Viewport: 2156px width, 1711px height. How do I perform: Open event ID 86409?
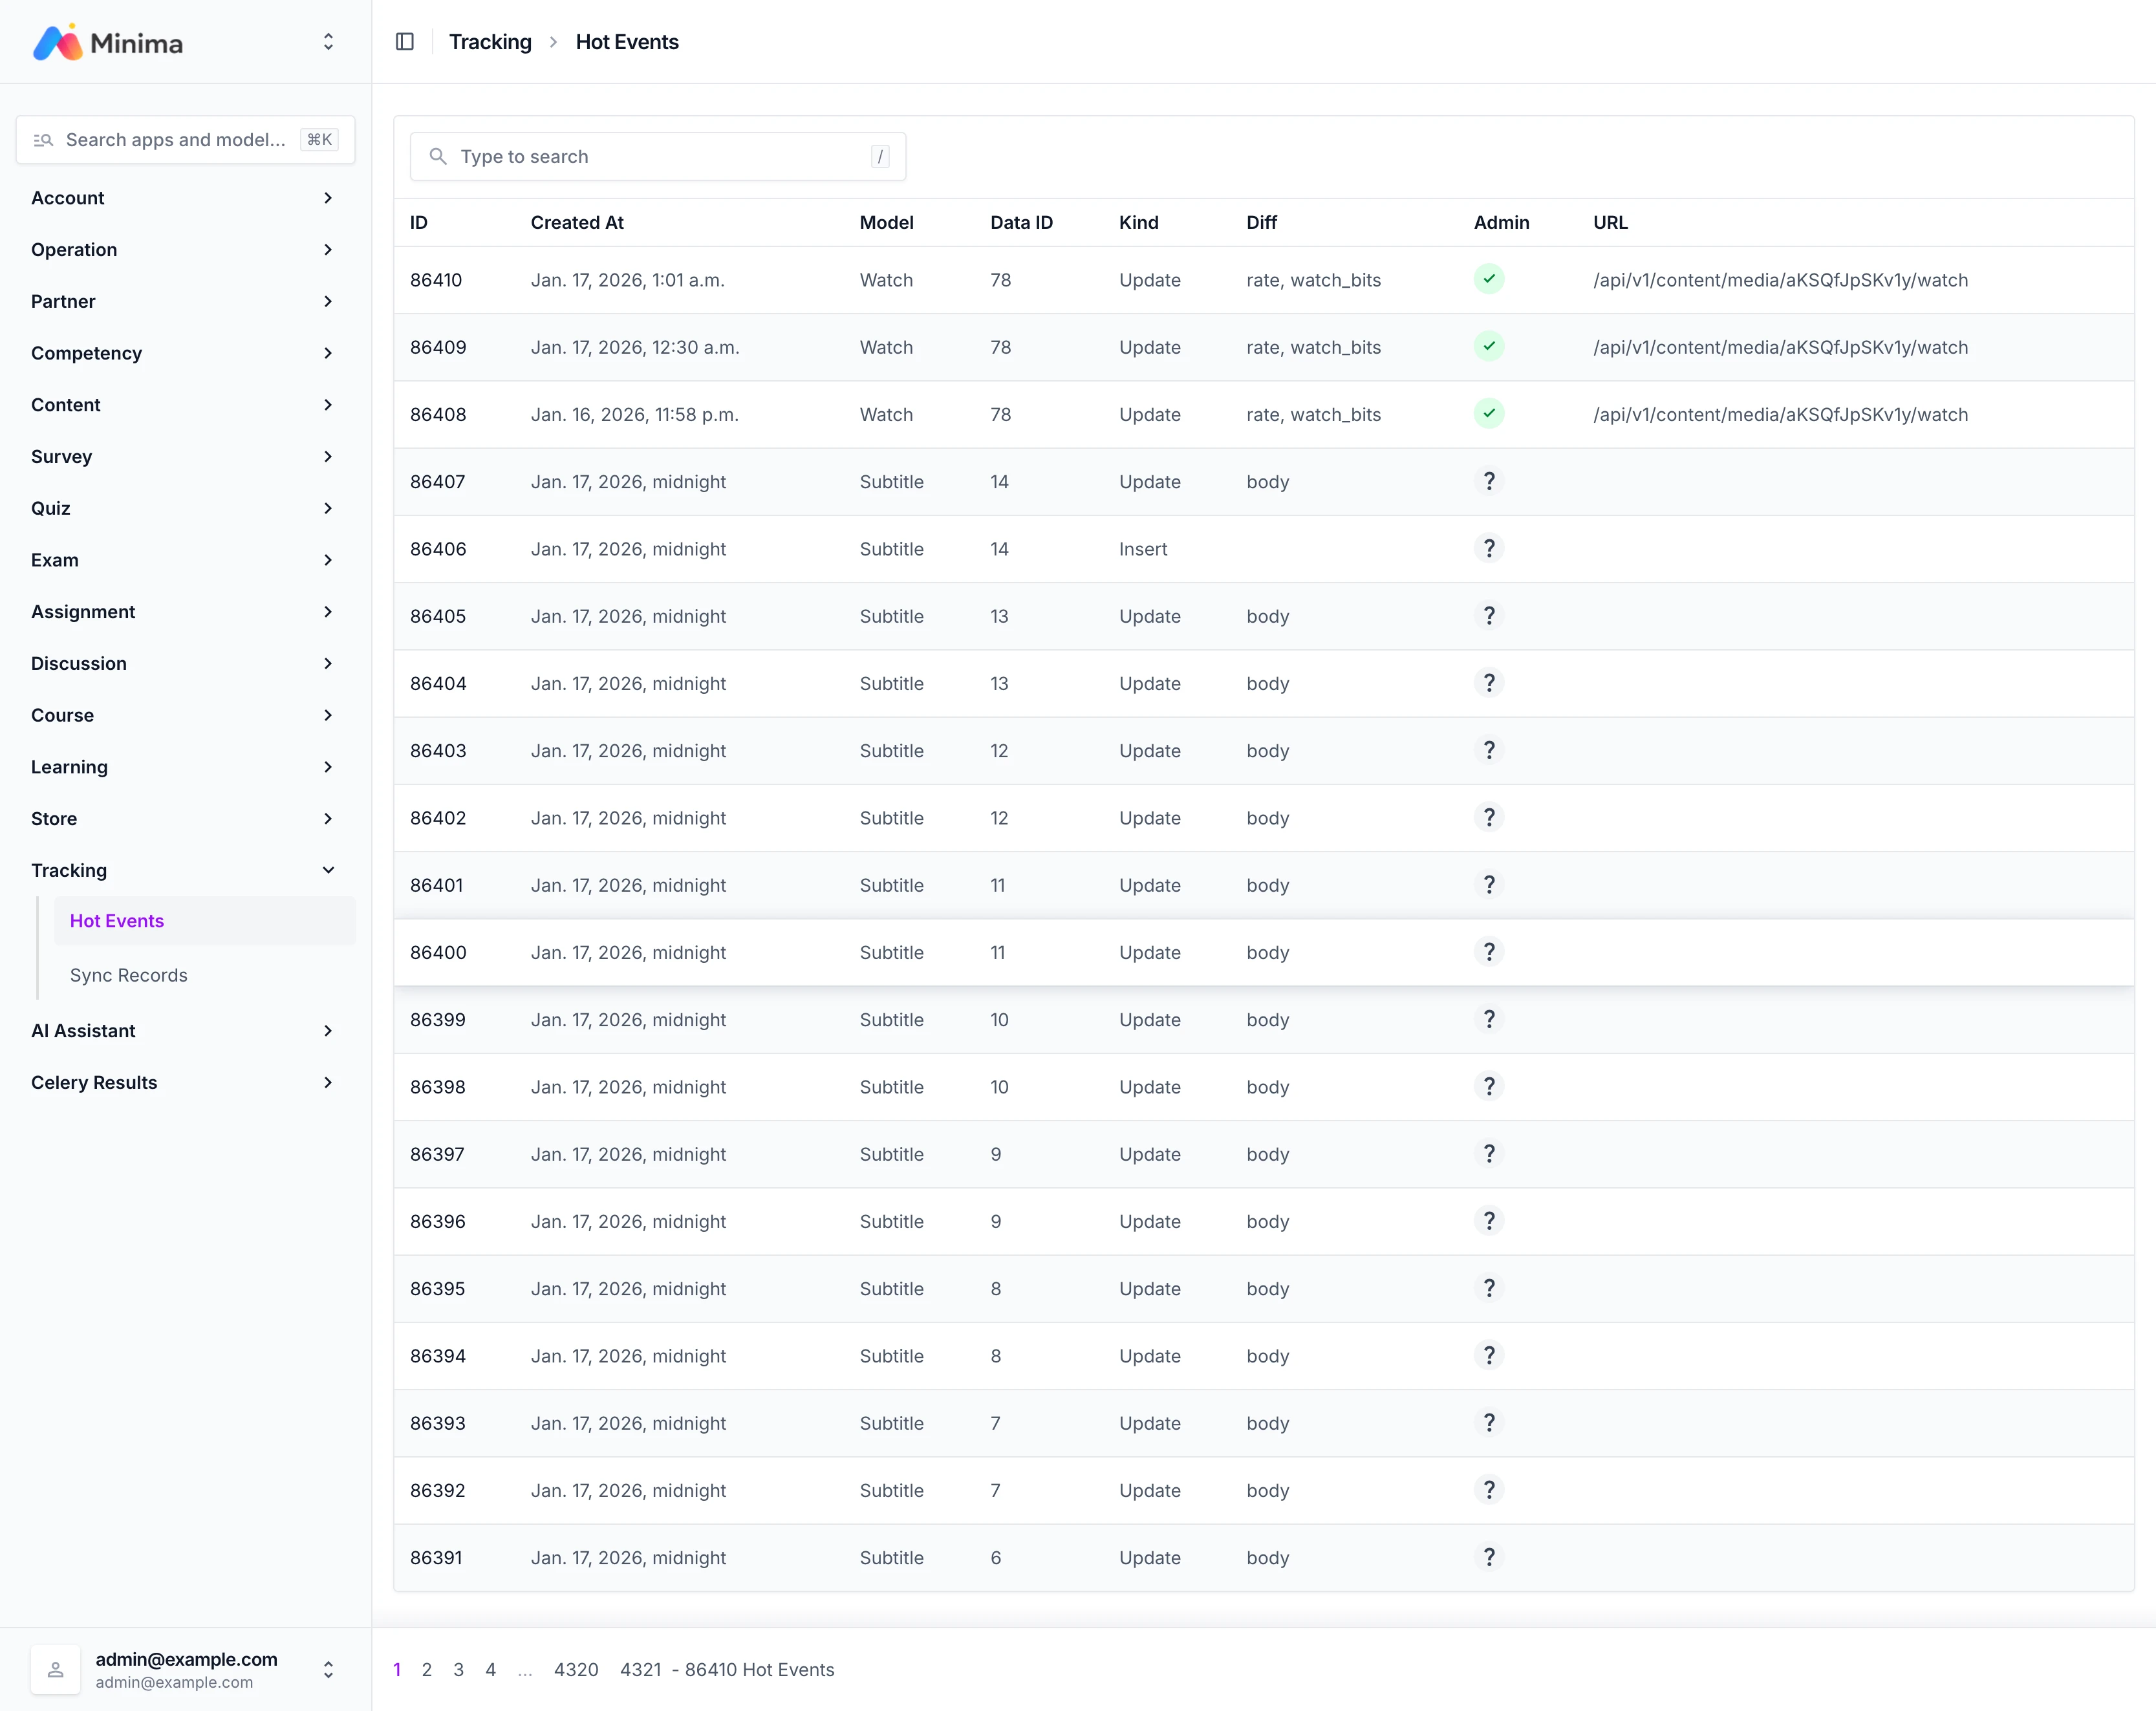(438, 347)
